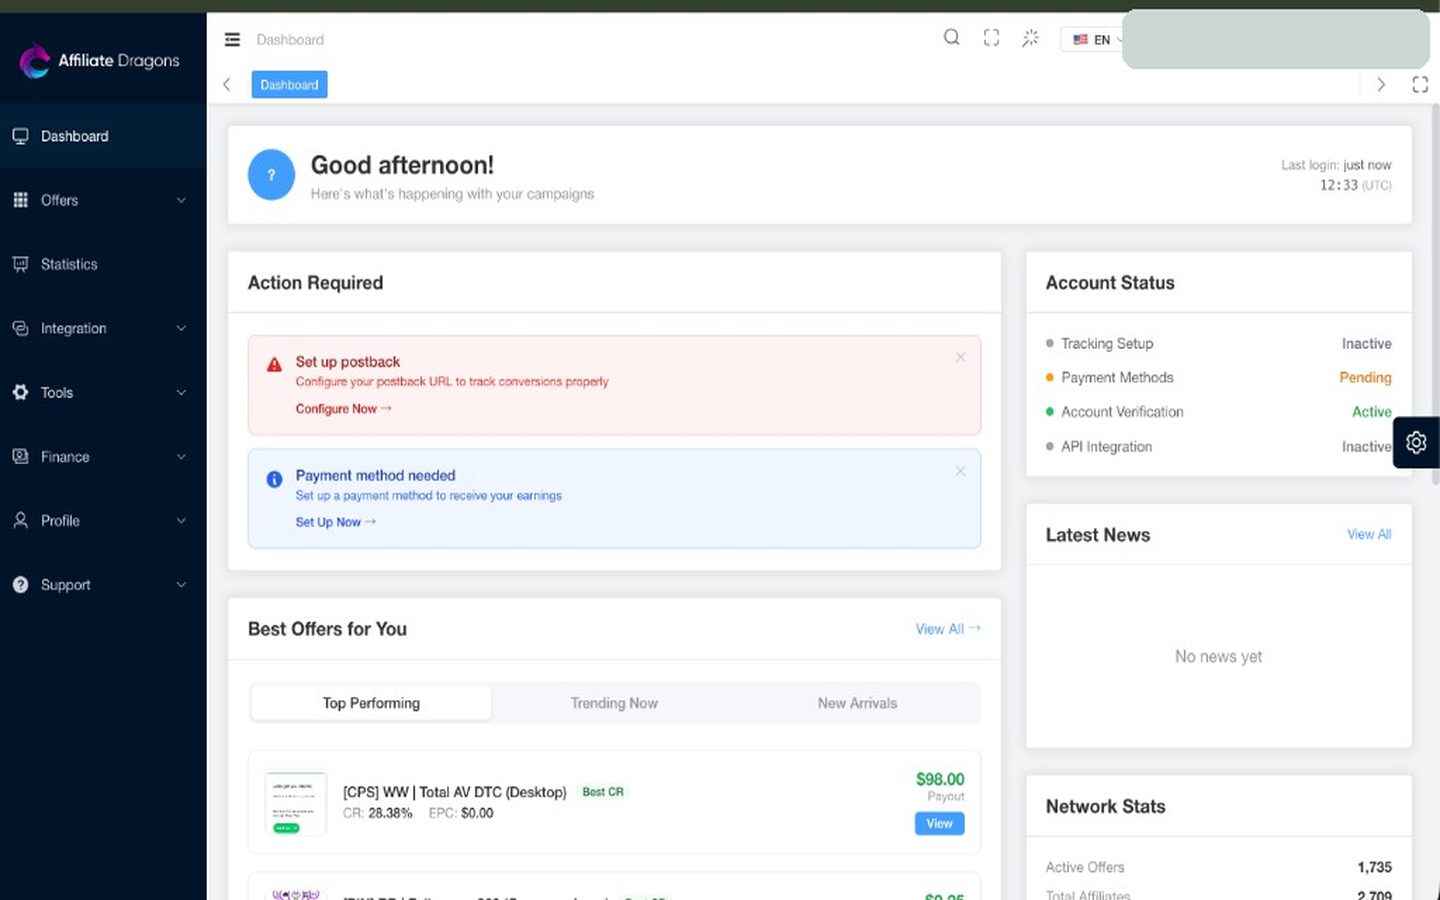Select the blue Dashboard page tab
The width and height of the screenshot is (1440, 900).
pos(289,85)
